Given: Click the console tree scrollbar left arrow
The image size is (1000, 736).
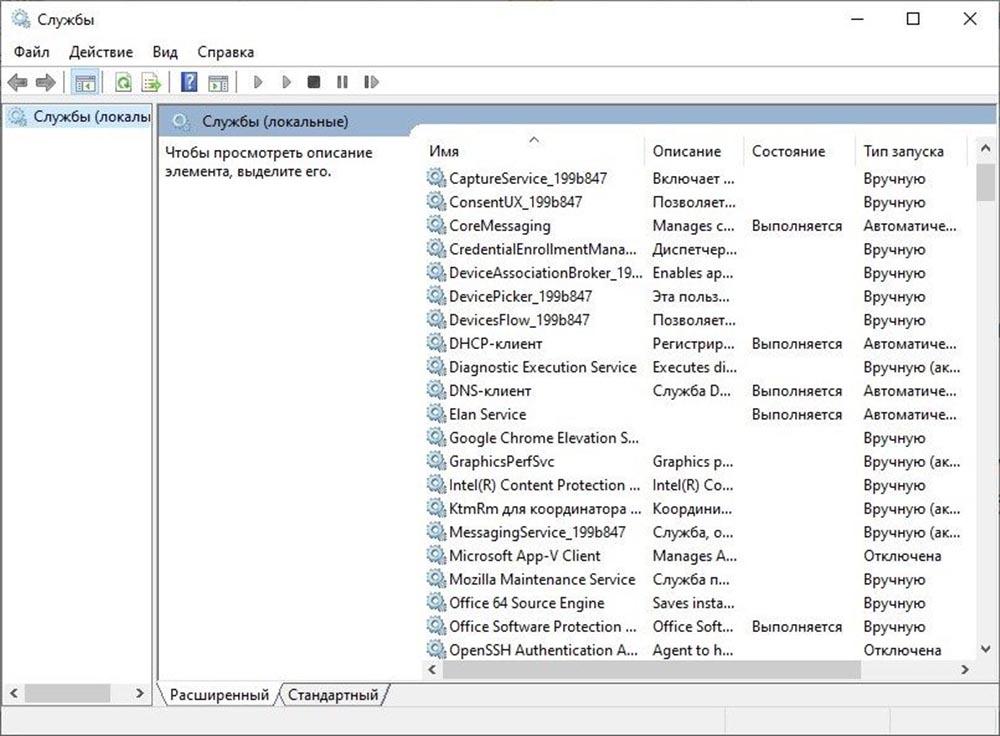Looking at the screenshot, I should click(14, 693).
